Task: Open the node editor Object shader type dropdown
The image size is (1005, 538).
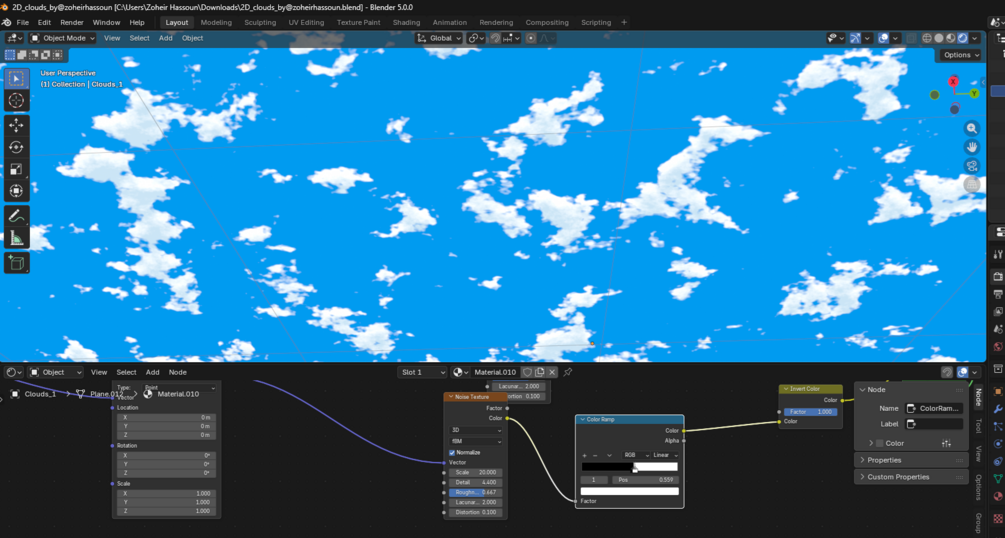Action: pos(56,372)
